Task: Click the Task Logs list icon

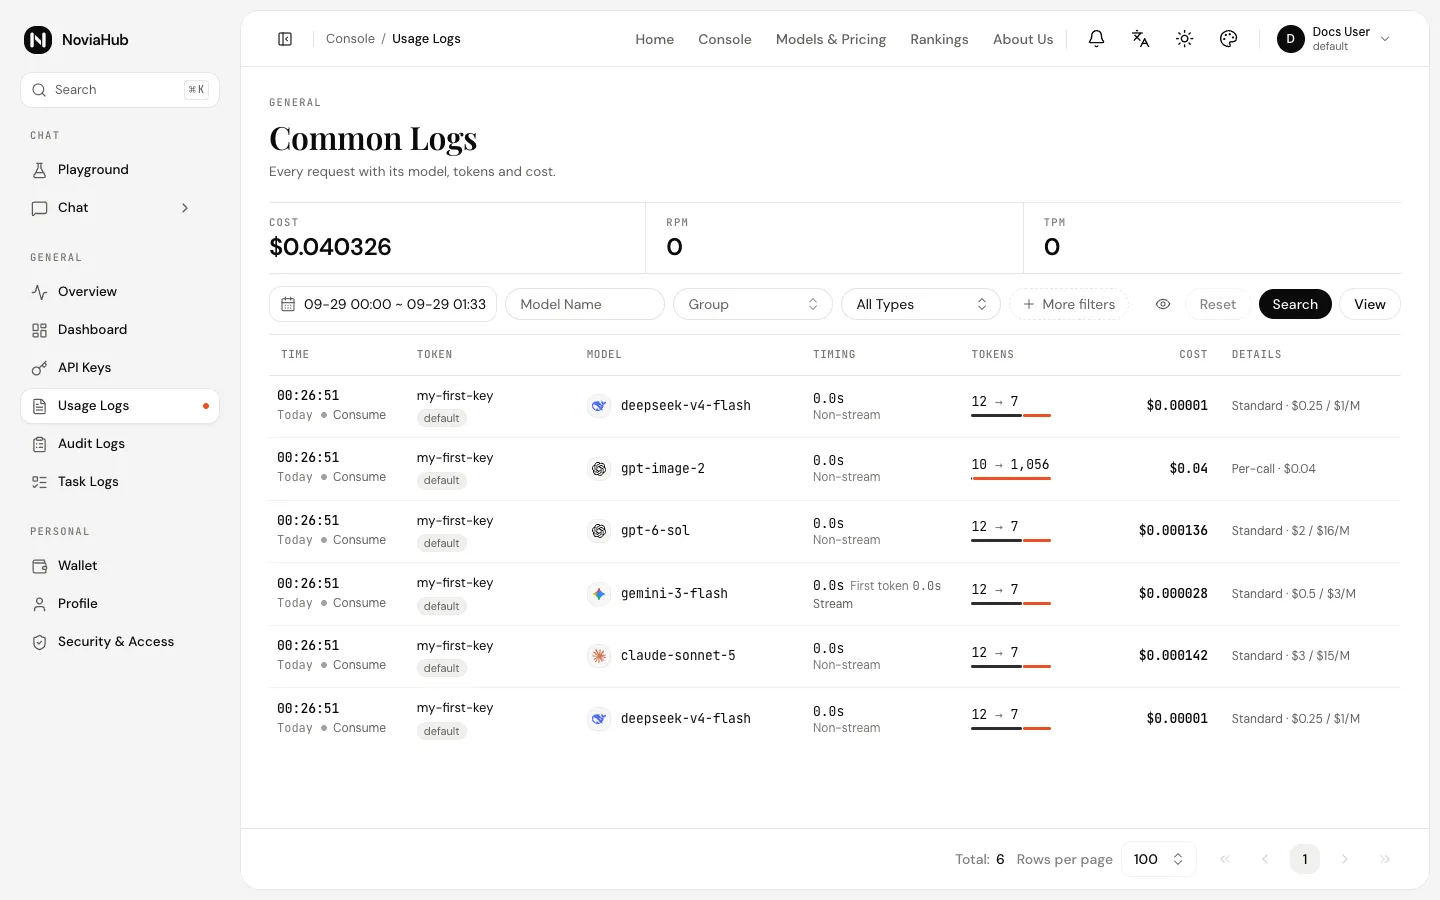Action: (40, 482)
